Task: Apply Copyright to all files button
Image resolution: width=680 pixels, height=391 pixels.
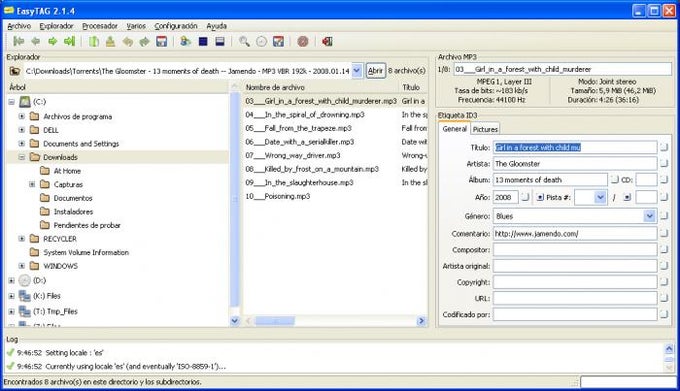Action: tap(664, 282)
